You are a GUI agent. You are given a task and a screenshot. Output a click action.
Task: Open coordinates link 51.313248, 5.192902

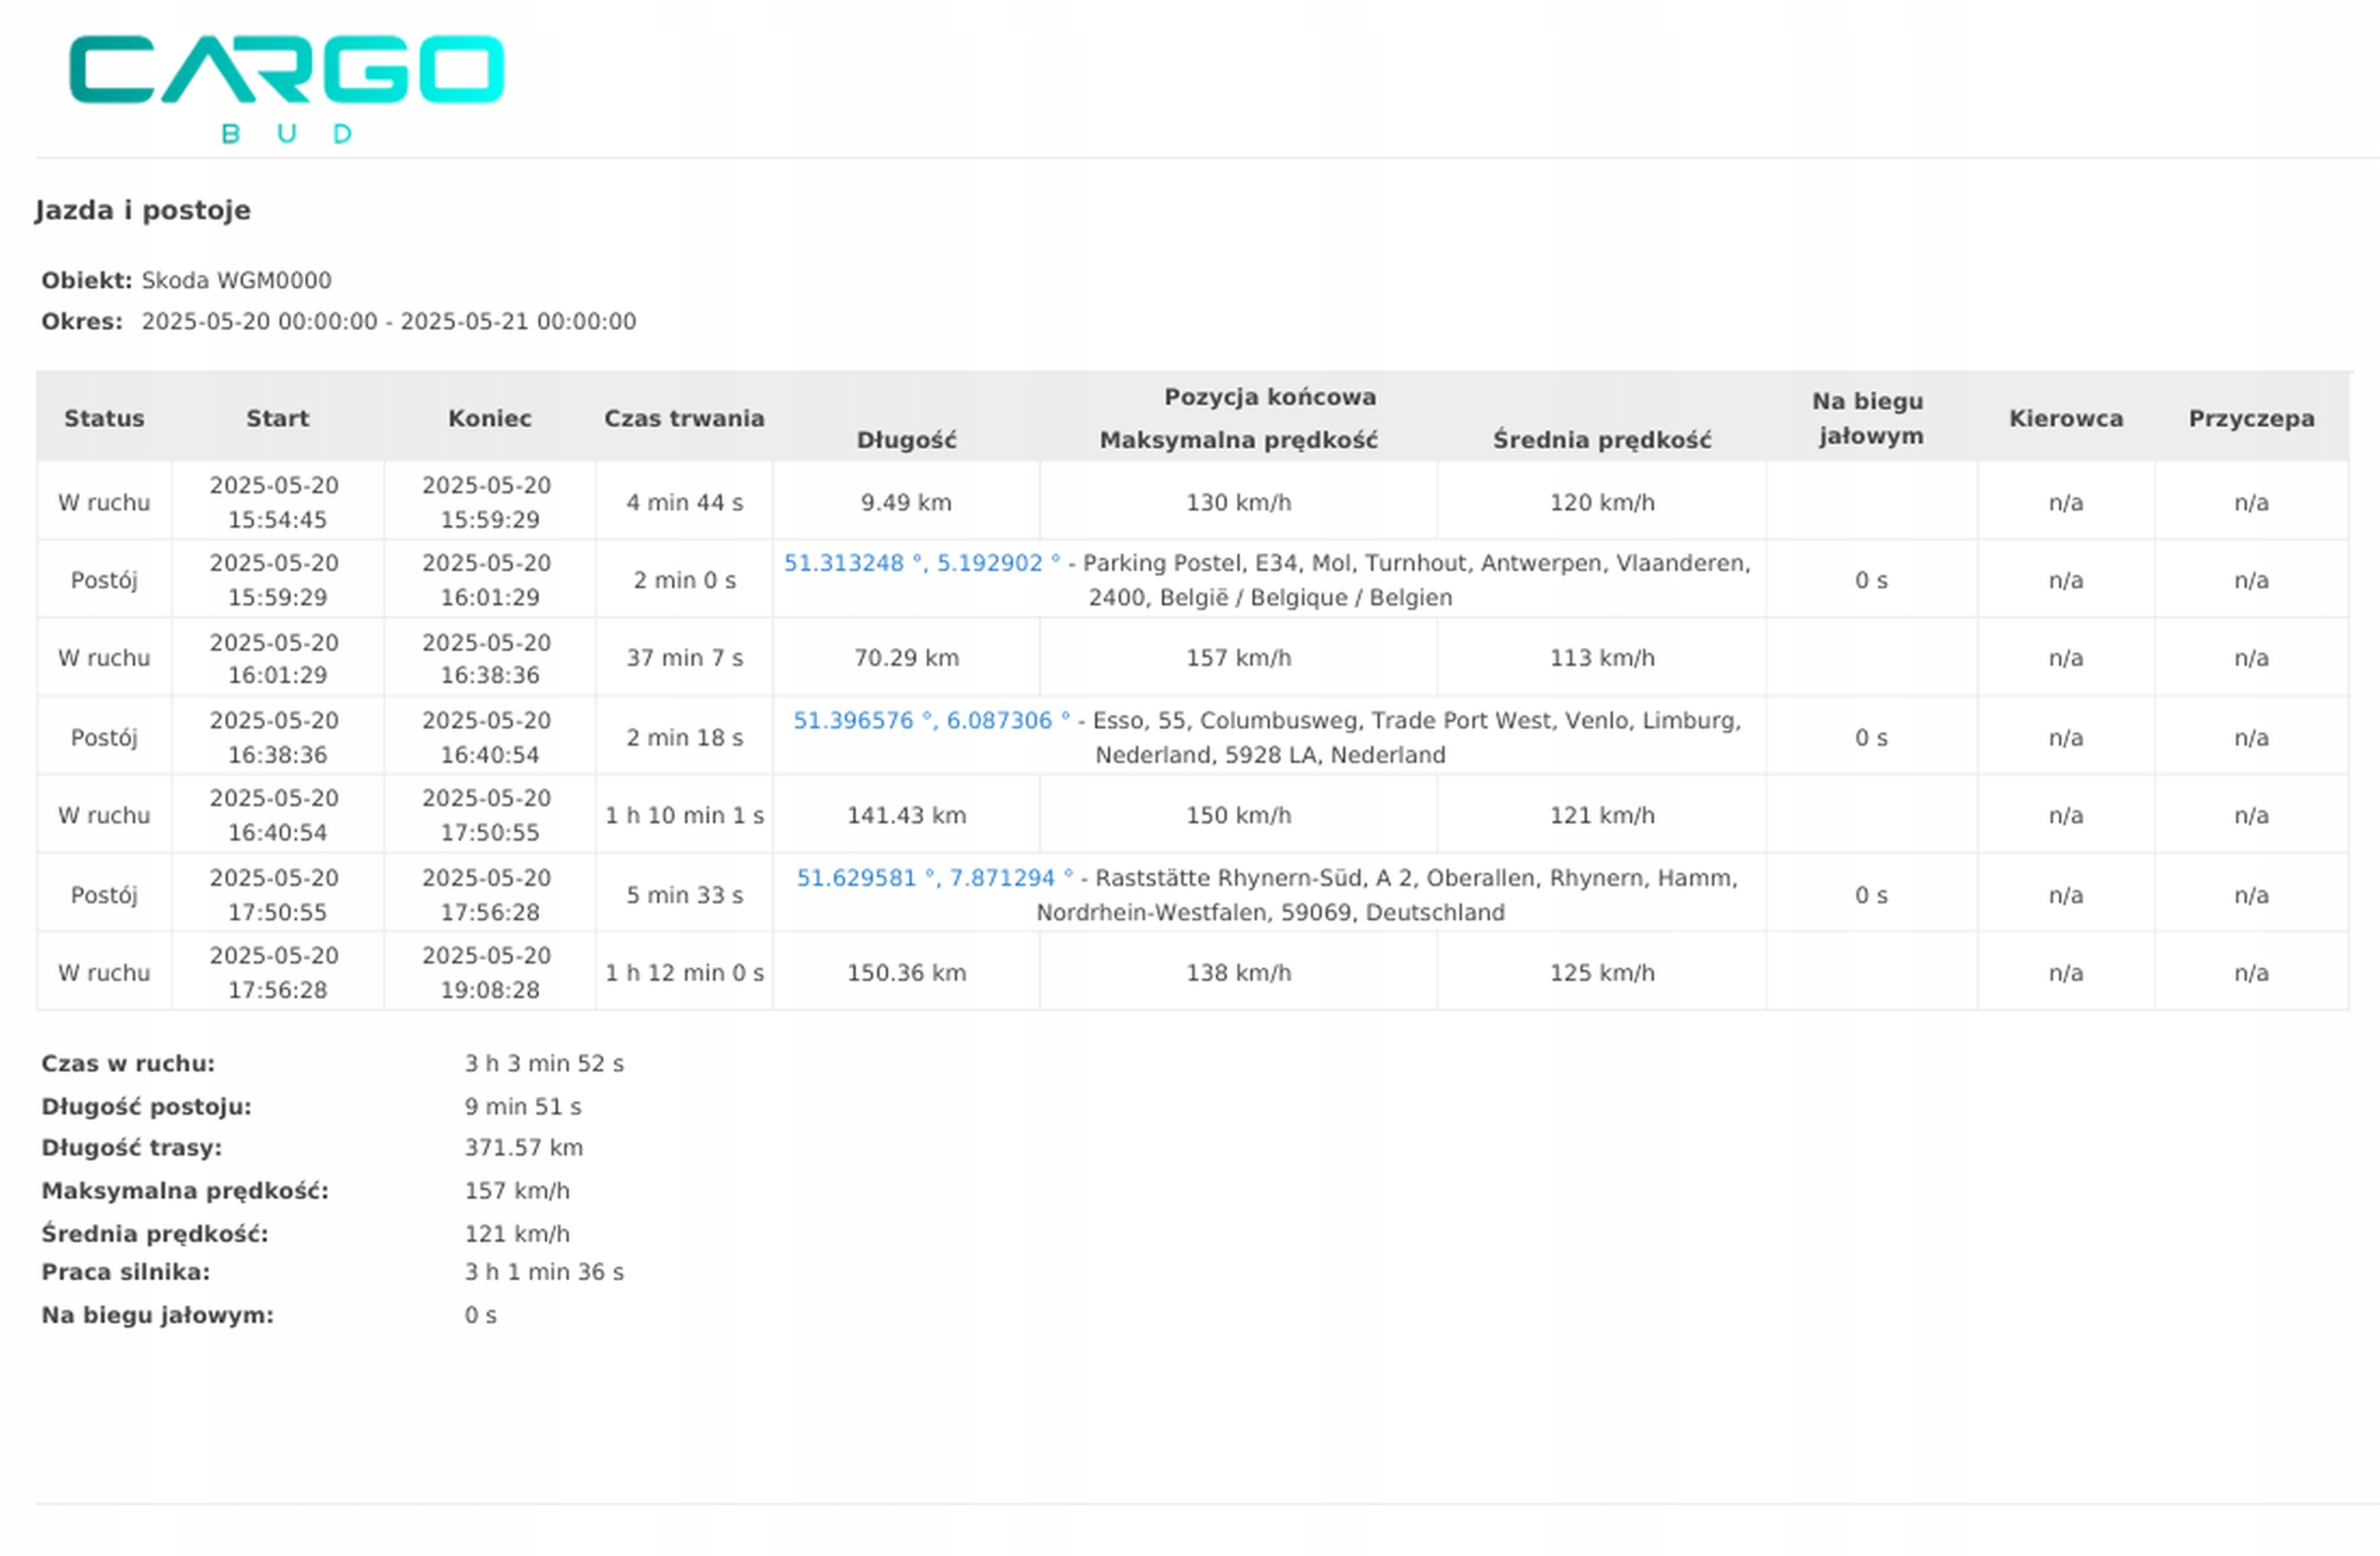[x=920, y=563]
